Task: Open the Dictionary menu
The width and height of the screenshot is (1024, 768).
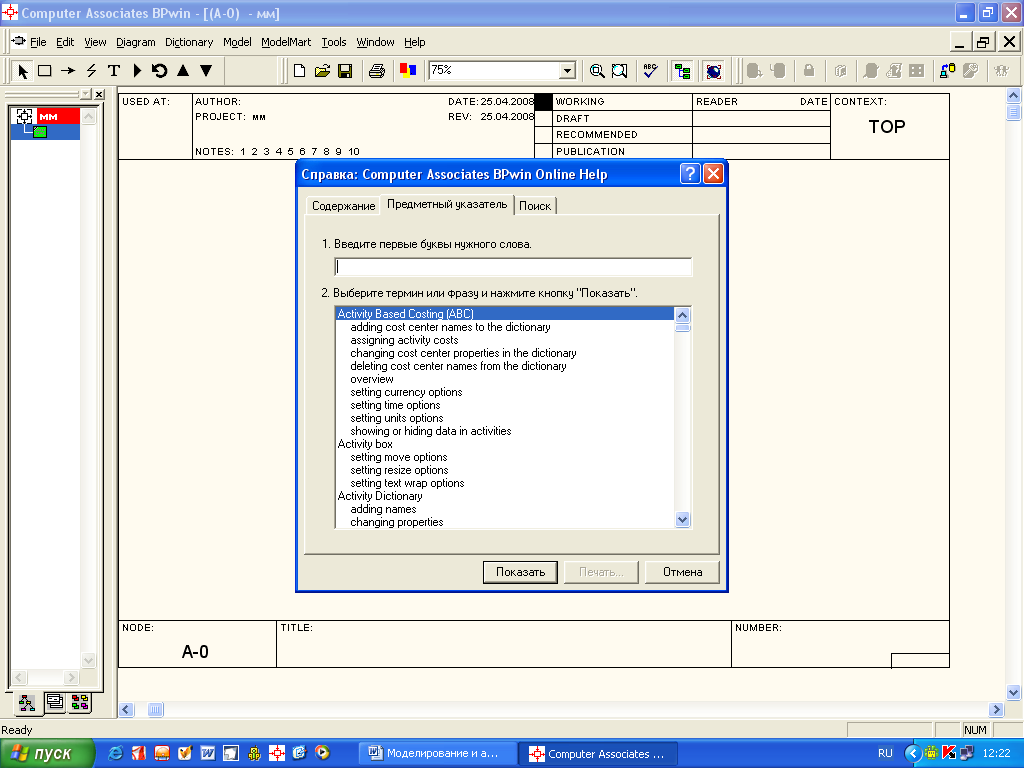Action: [x=189, y=42]
